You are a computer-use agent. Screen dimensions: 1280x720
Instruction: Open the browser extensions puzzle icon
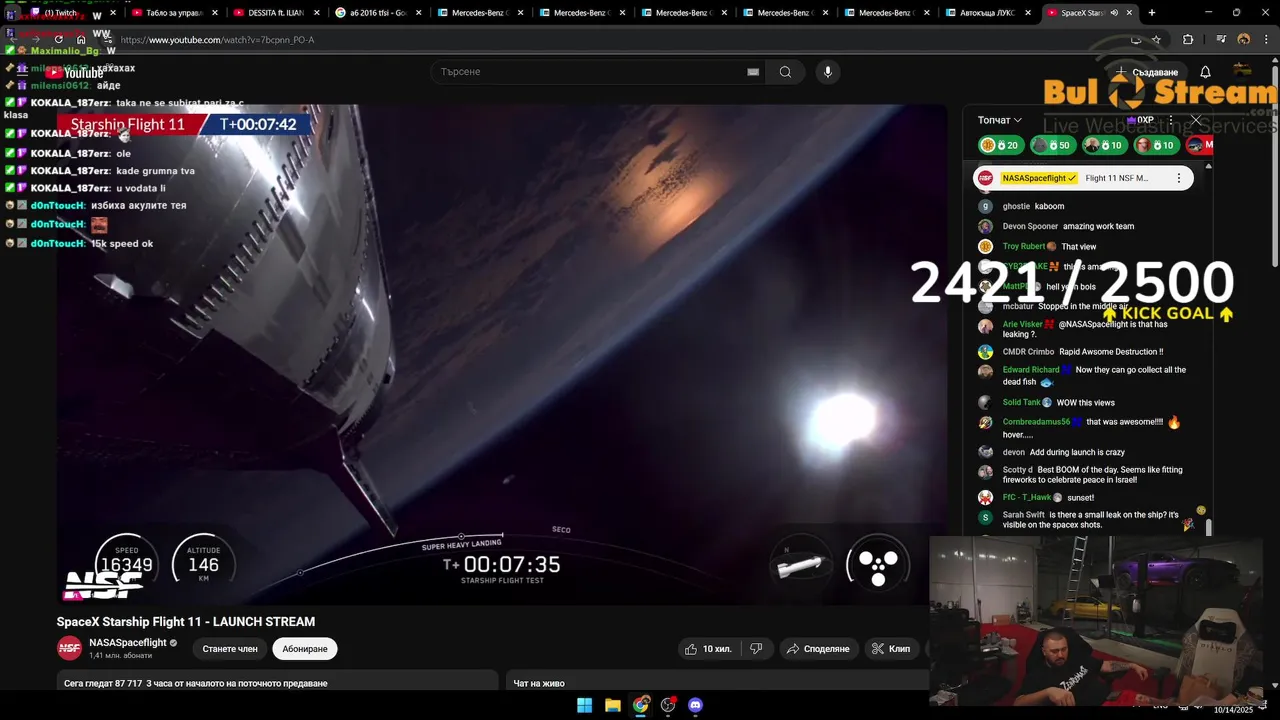(1188, 40)
